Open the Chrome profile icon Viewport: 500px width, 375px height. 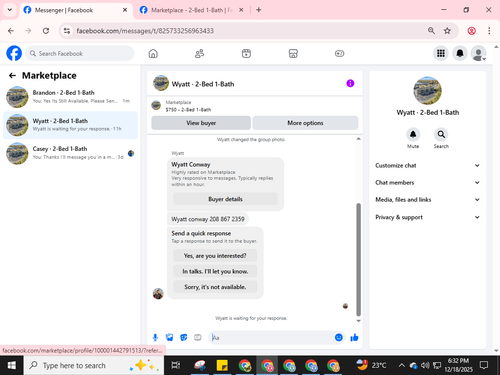coord(471,31)
